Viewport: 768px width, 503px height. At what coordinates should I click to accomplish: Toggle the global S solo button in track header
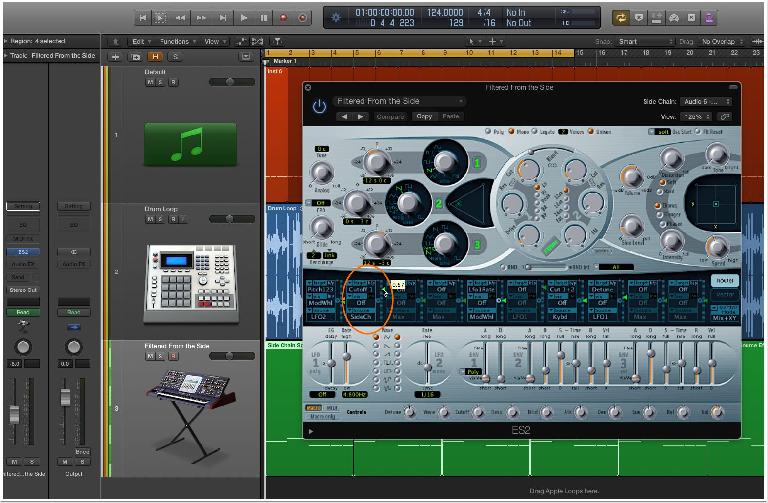pyautogui.click(x=175, y=57)
